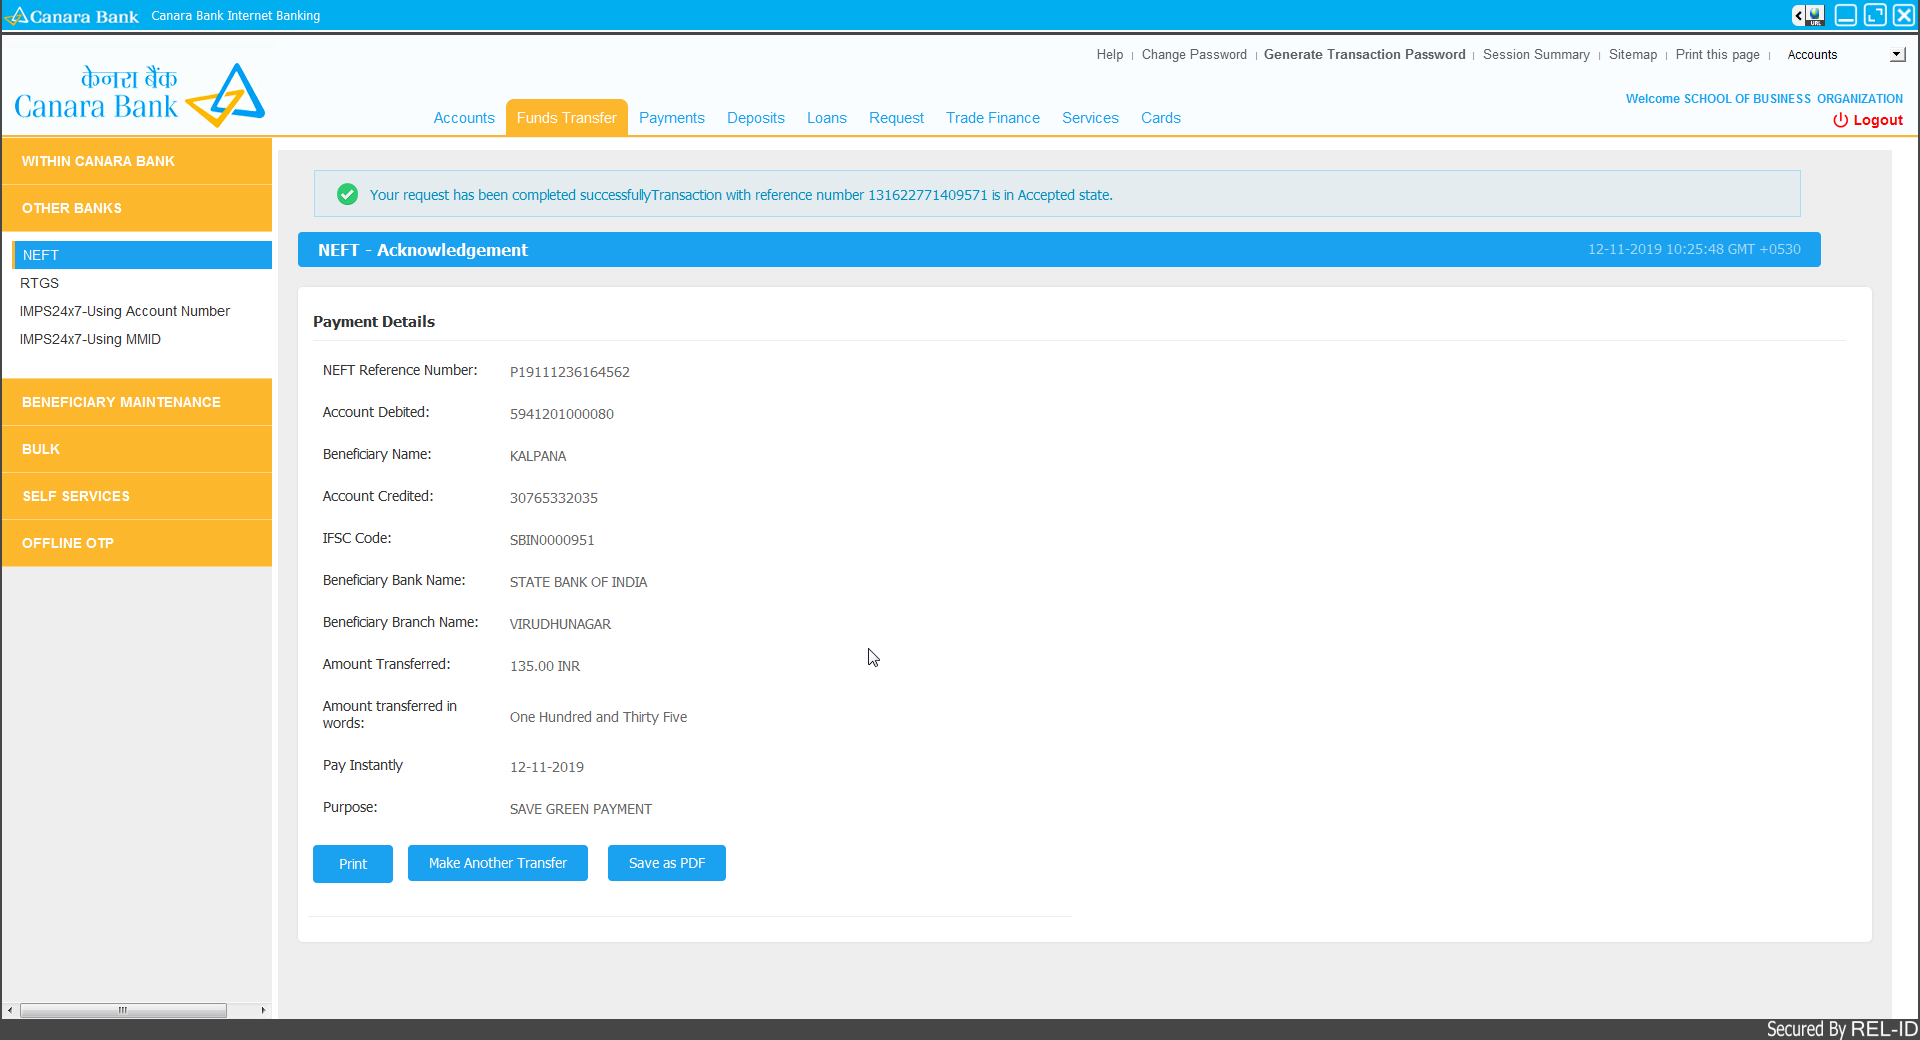Open the Session Summary link
Screen dimensions: 1920x1040
1536,55
